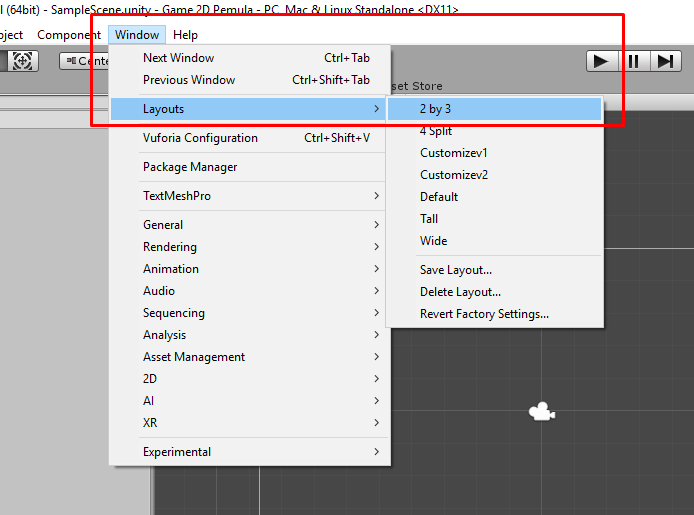Screen dimensions: 694x515
Task: Select the Wide layout
Action: (x=494, y=241)
